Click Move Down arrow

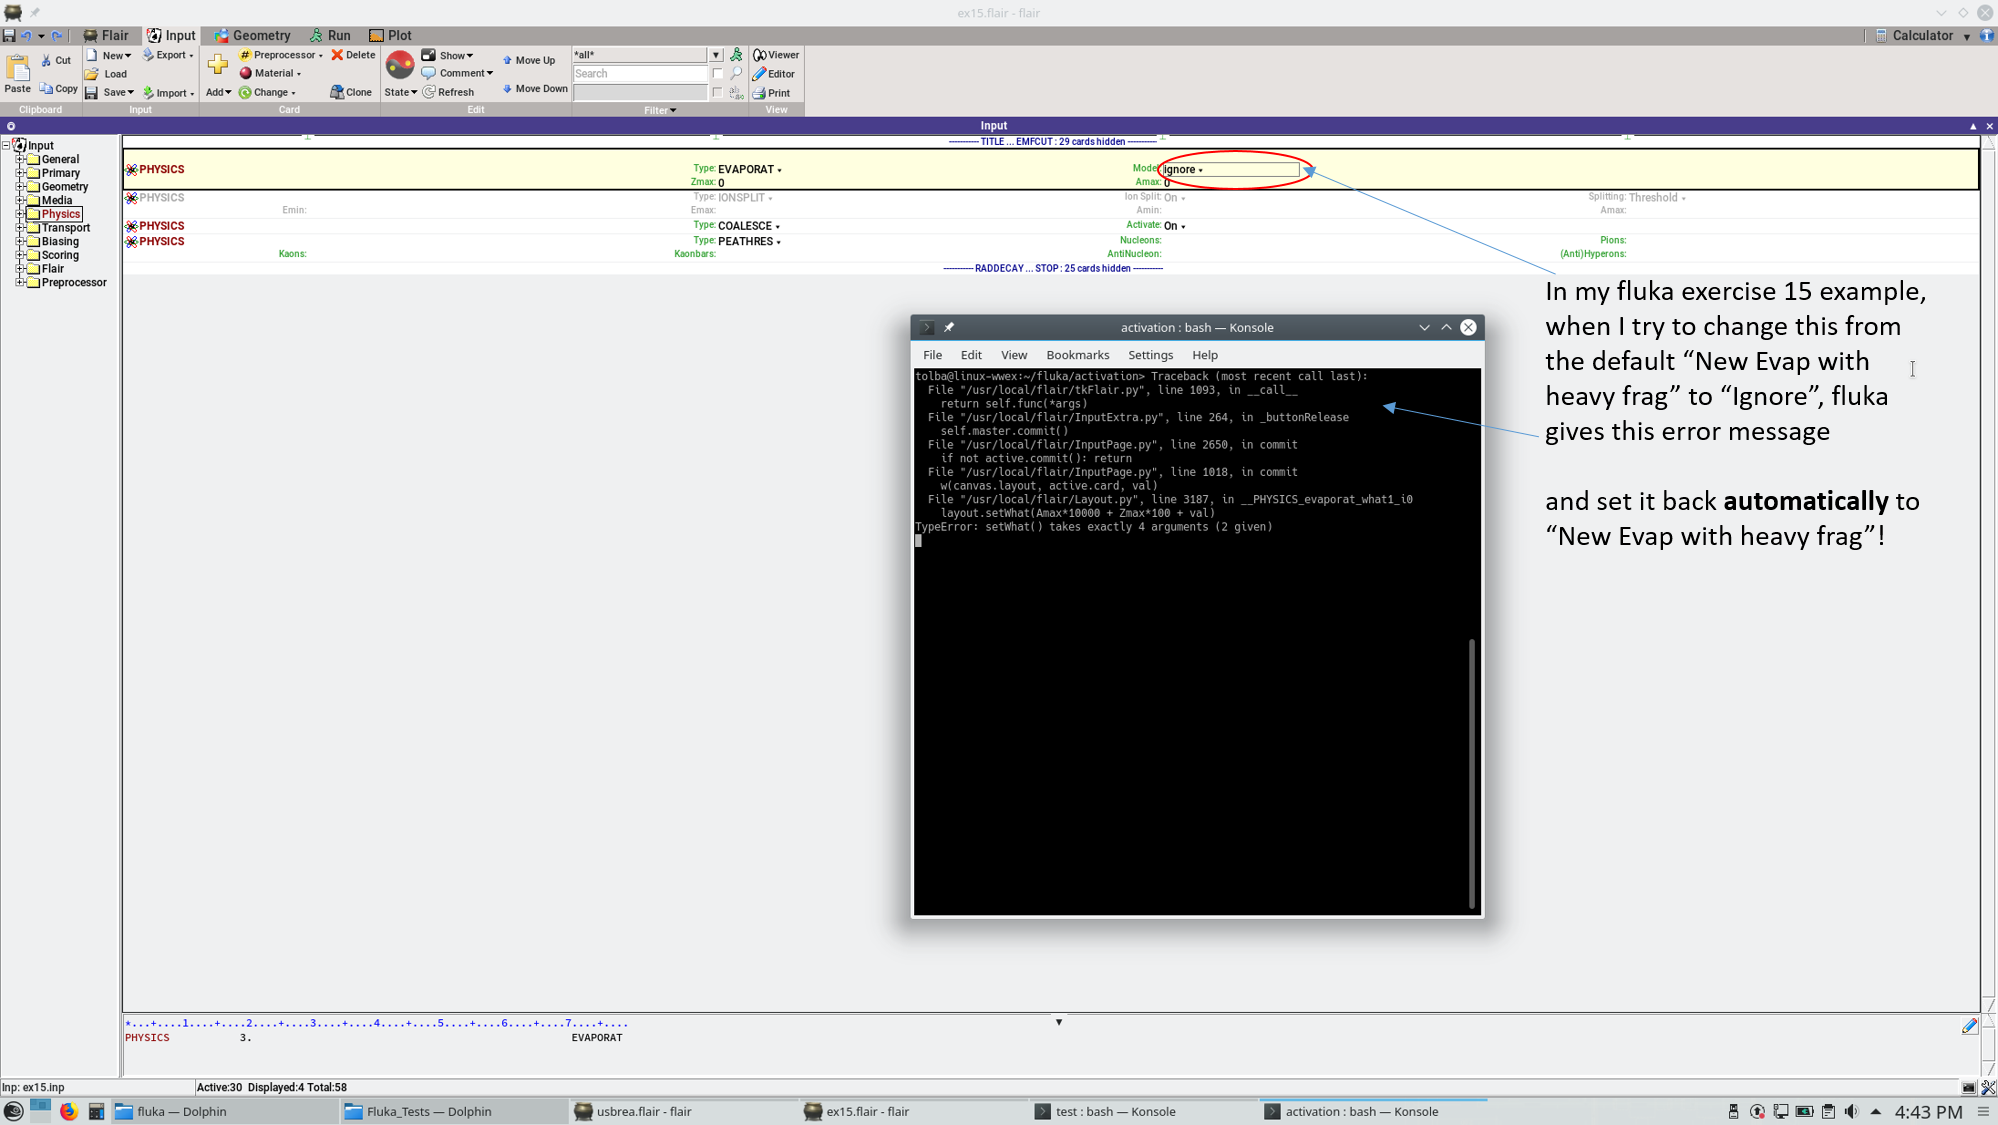coord(507,88)
